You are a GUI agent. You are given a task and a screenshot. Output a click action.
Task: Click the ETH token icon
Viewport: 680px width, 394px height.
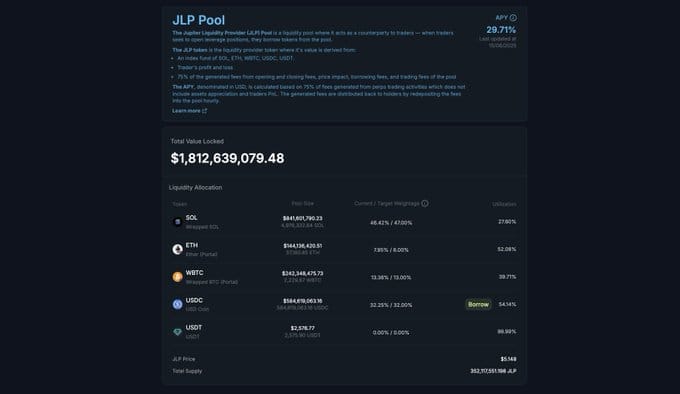point(177,249)
